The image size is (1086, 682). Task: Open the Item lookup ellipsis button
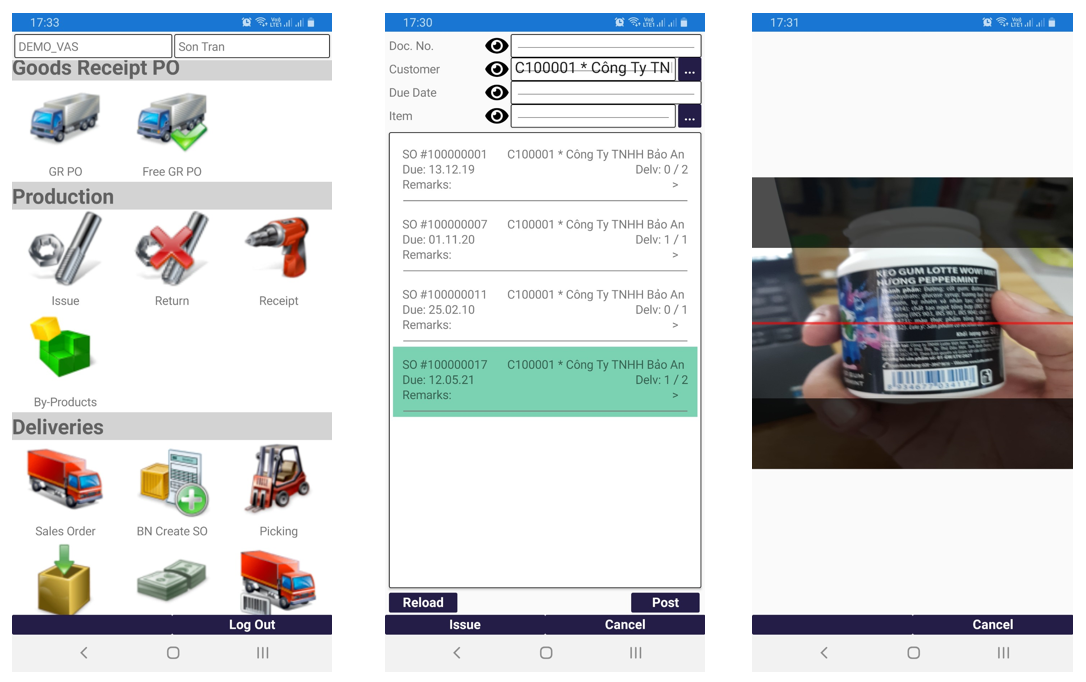[689, 116]
